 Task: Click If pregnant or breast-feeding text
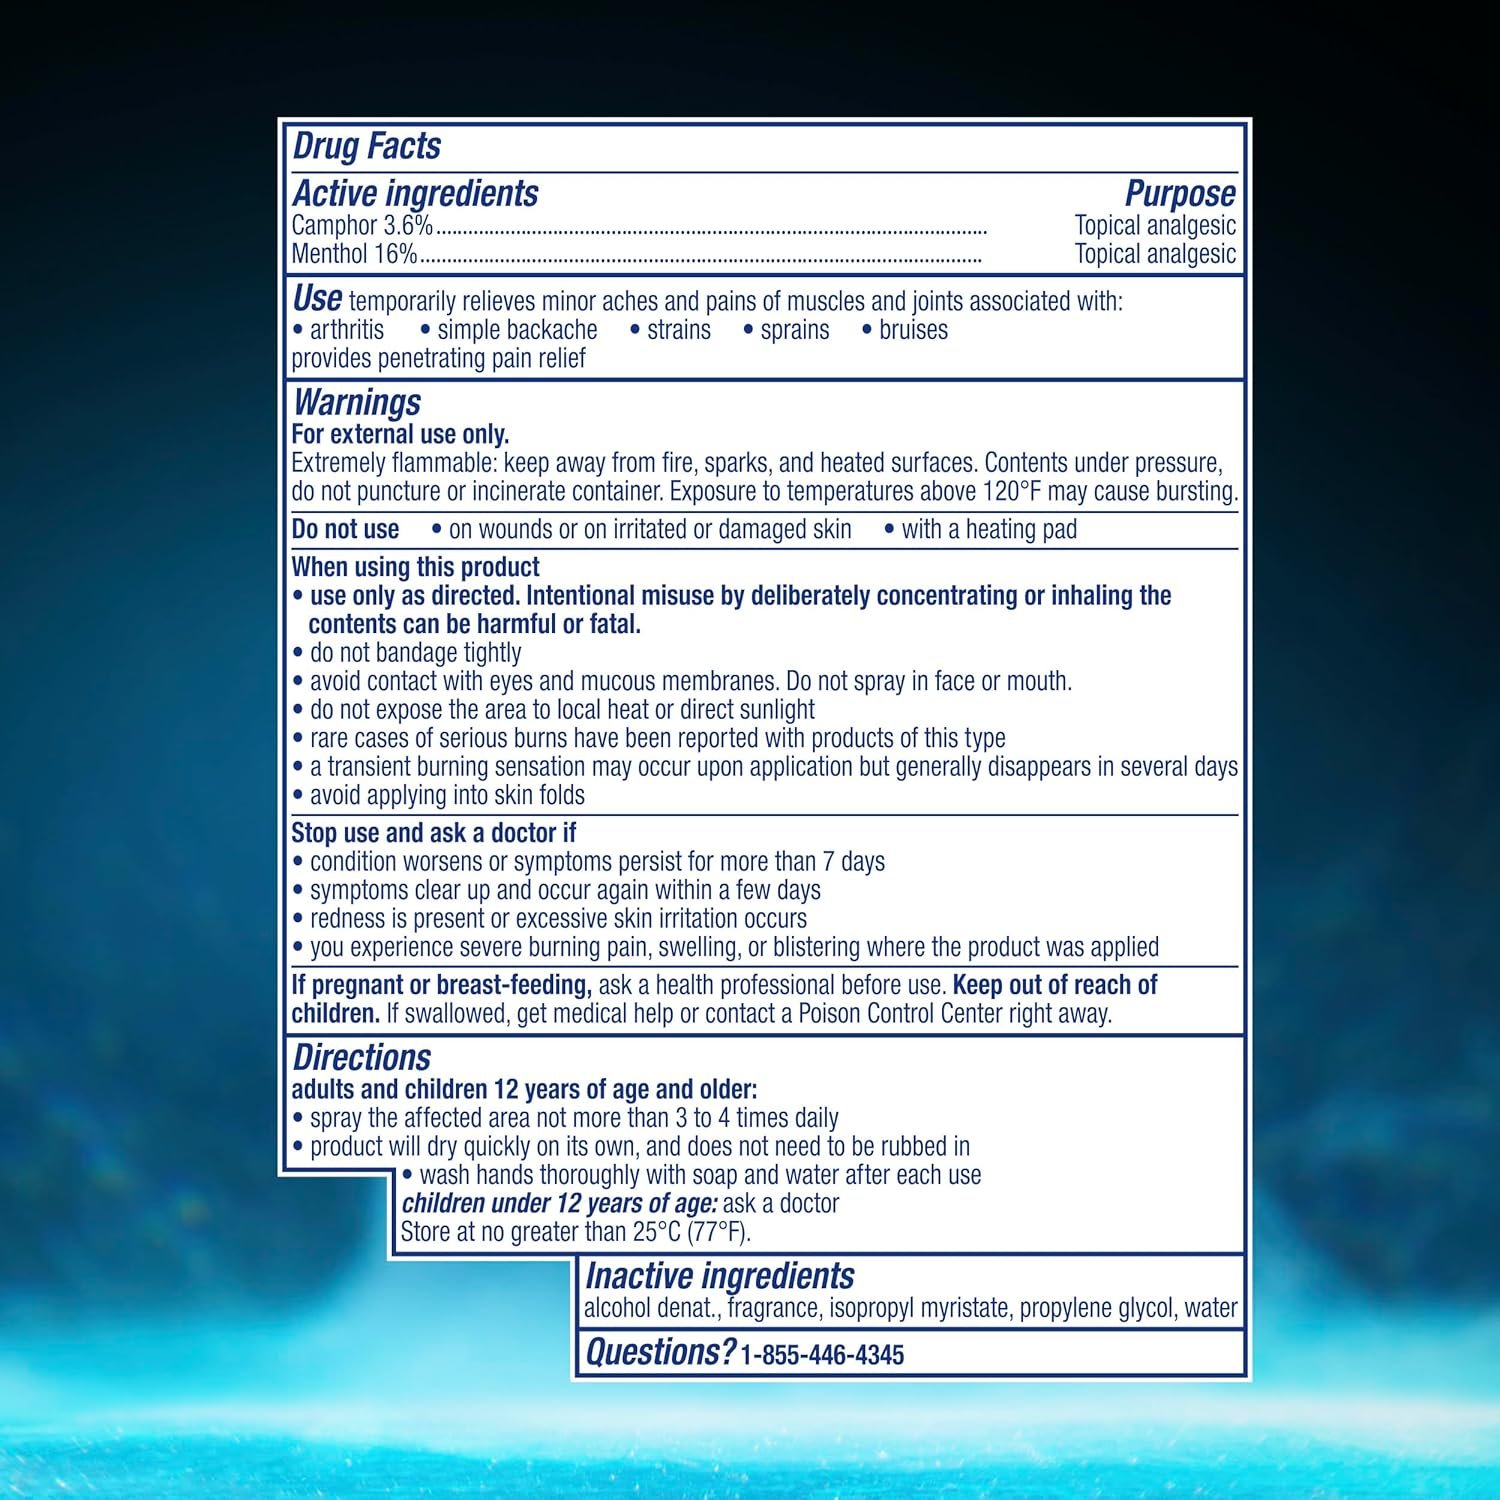(441, 985)
